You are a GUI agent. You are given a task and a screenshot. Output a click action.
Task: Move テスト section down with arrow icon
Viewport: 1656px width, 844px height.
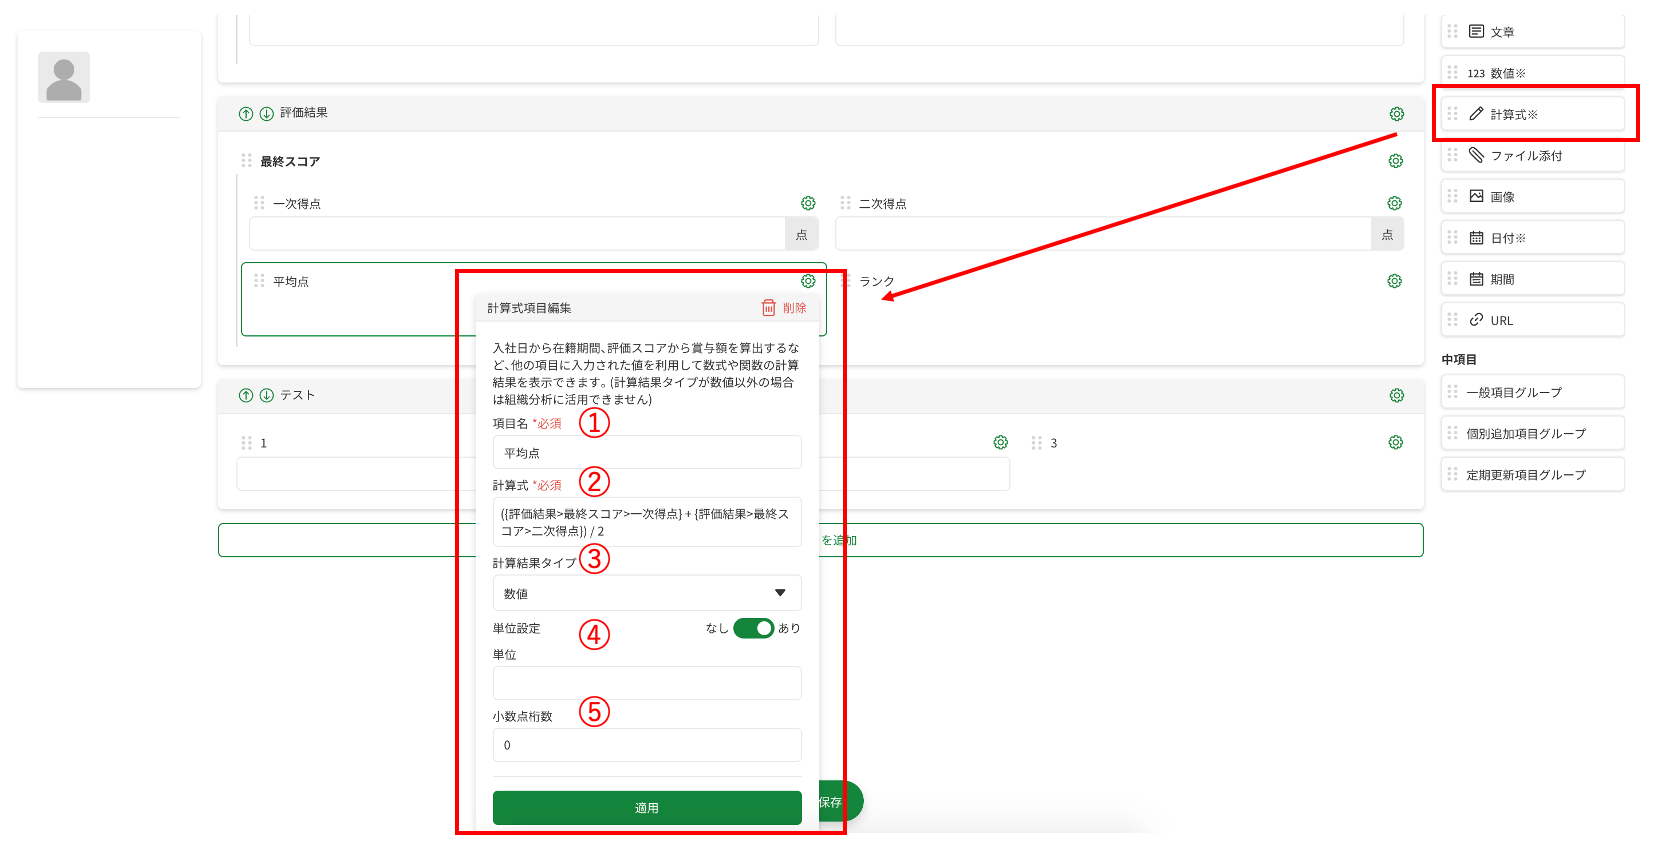(x=267, y=396)
